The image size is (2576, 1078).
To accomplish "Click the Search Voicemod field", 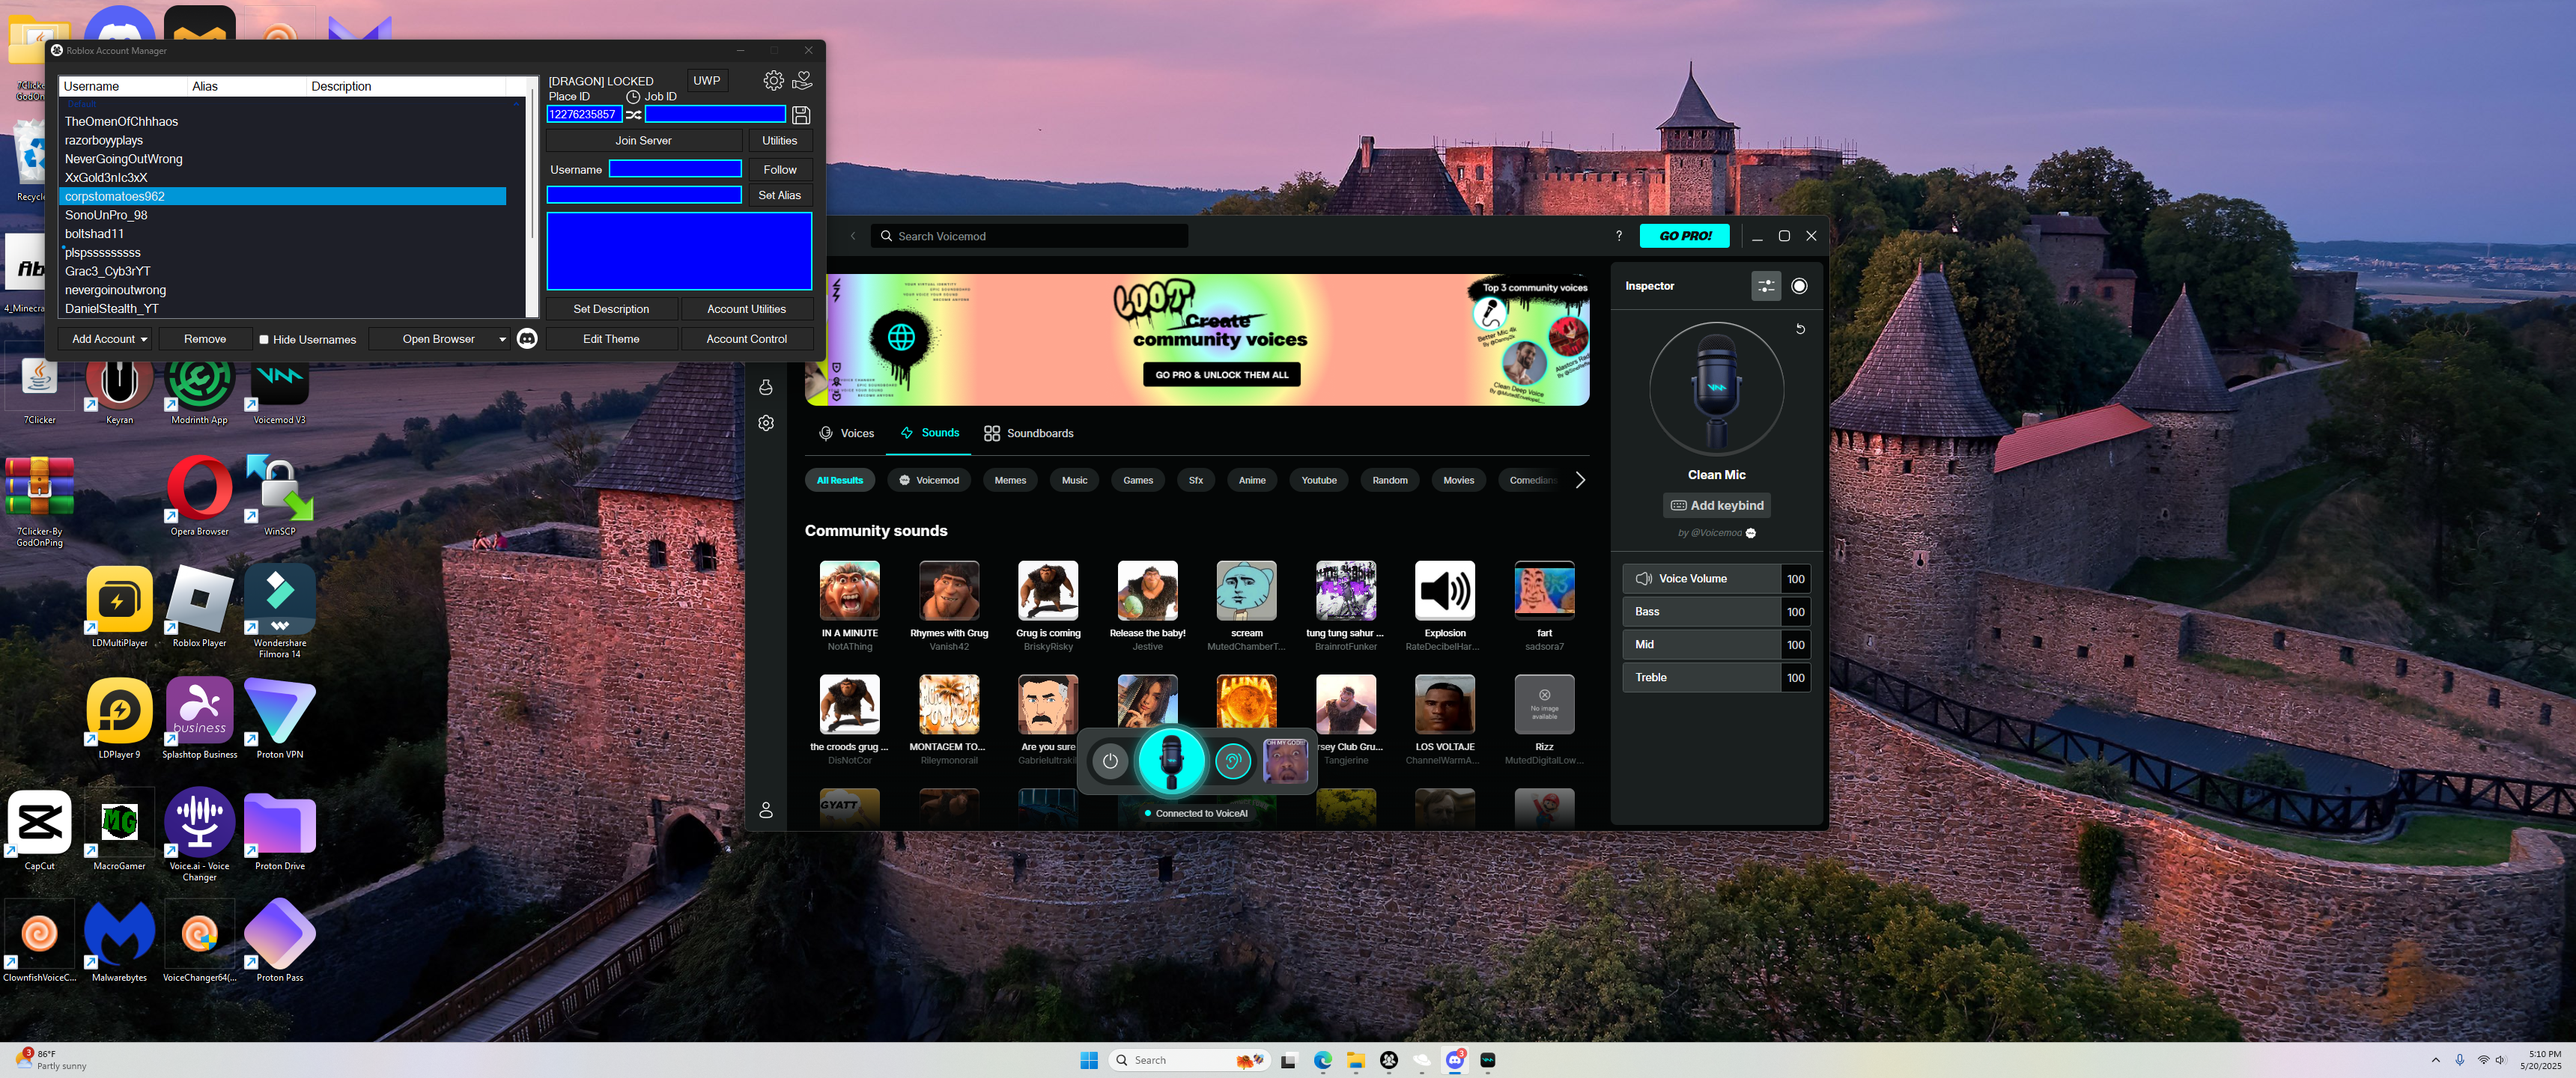I will [x=1030, y=236].
